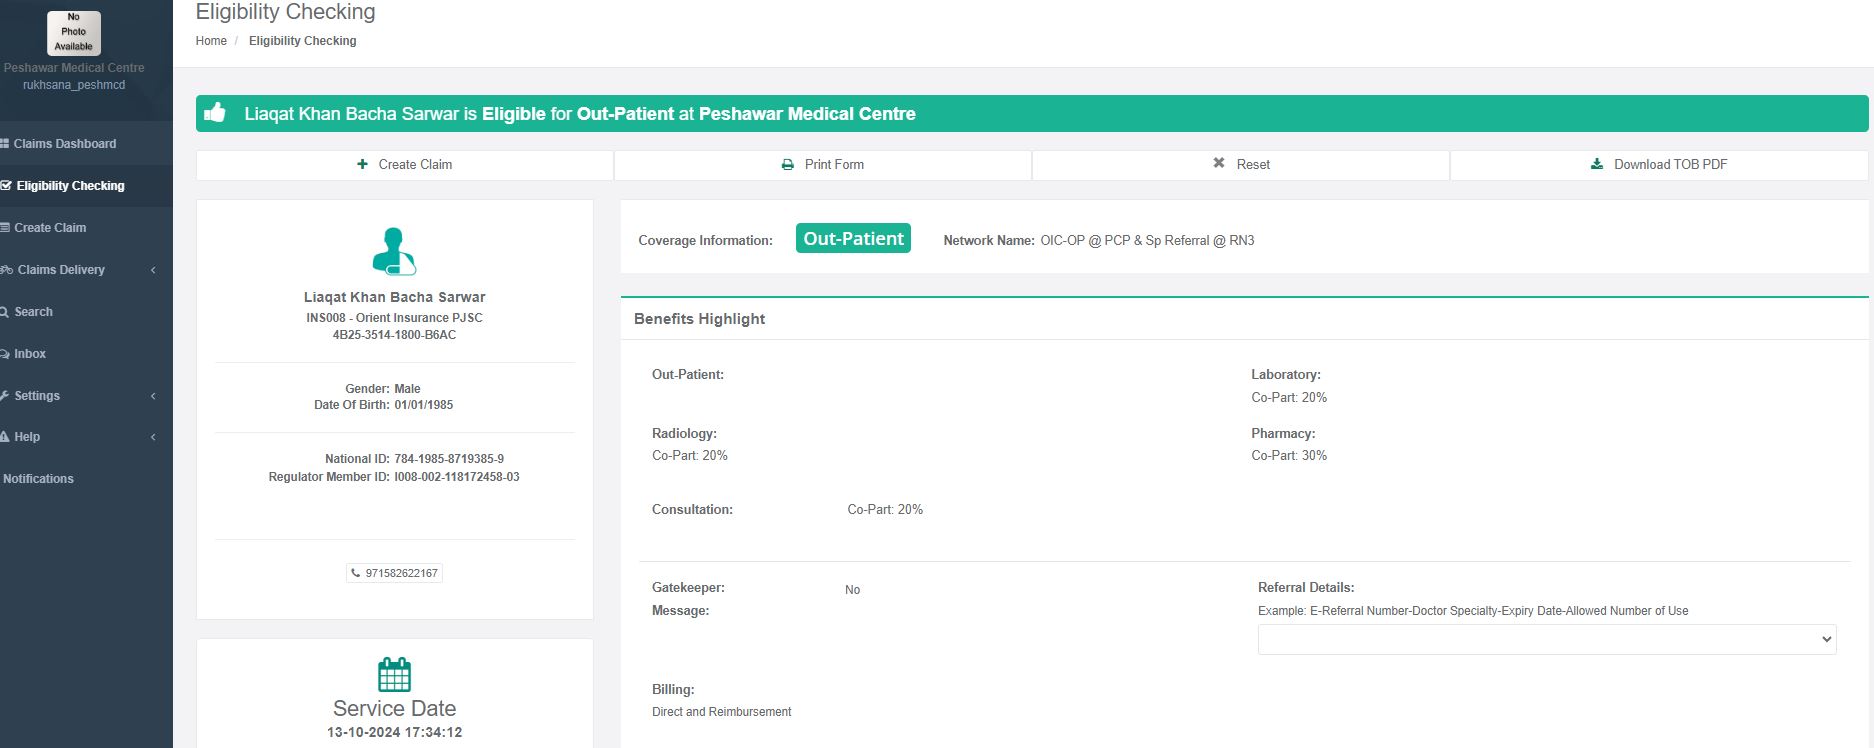1874x748 pixels.
Task: Click the Service Date calendar icon
Action: [394, 675]
